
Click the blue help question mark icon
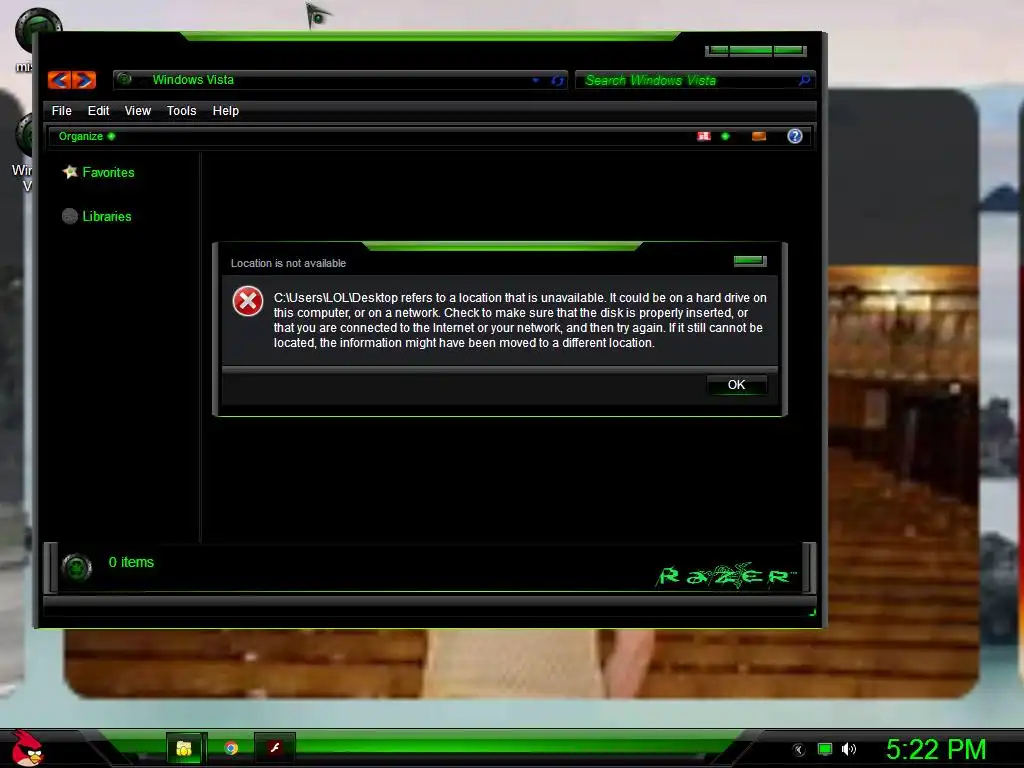(795, 136)
